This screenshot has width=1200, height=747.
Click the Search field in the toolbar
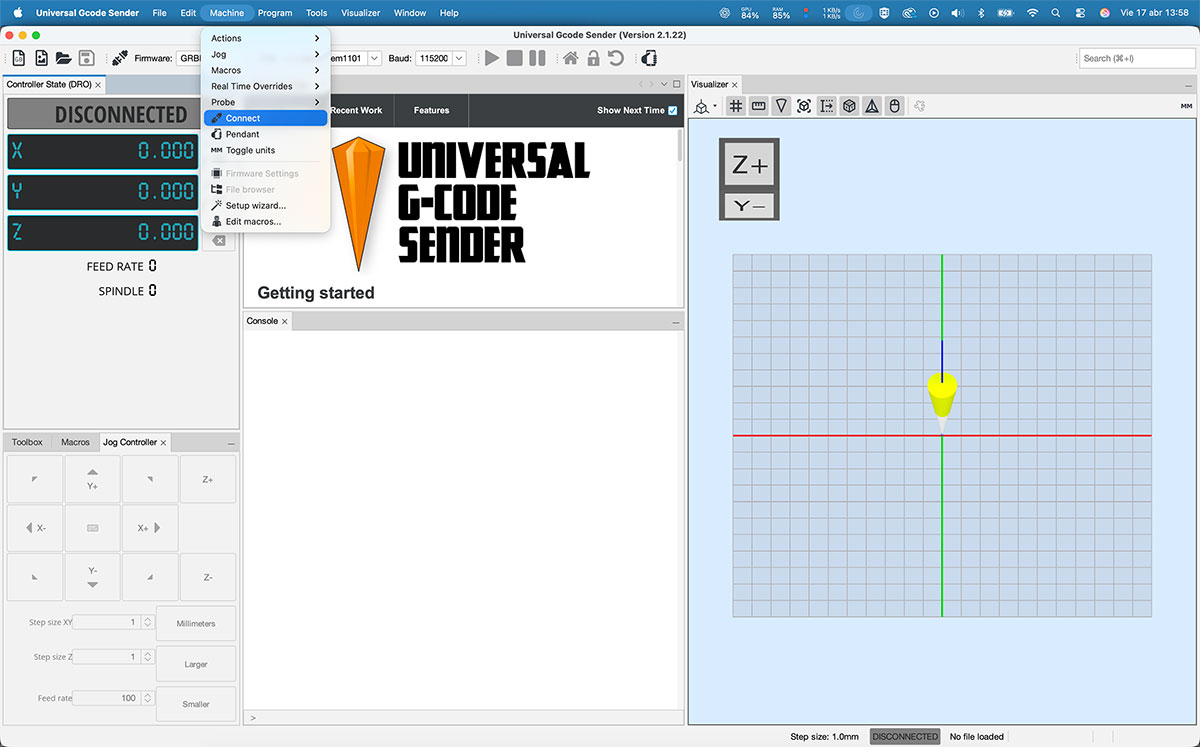[x=1138, y=58]
